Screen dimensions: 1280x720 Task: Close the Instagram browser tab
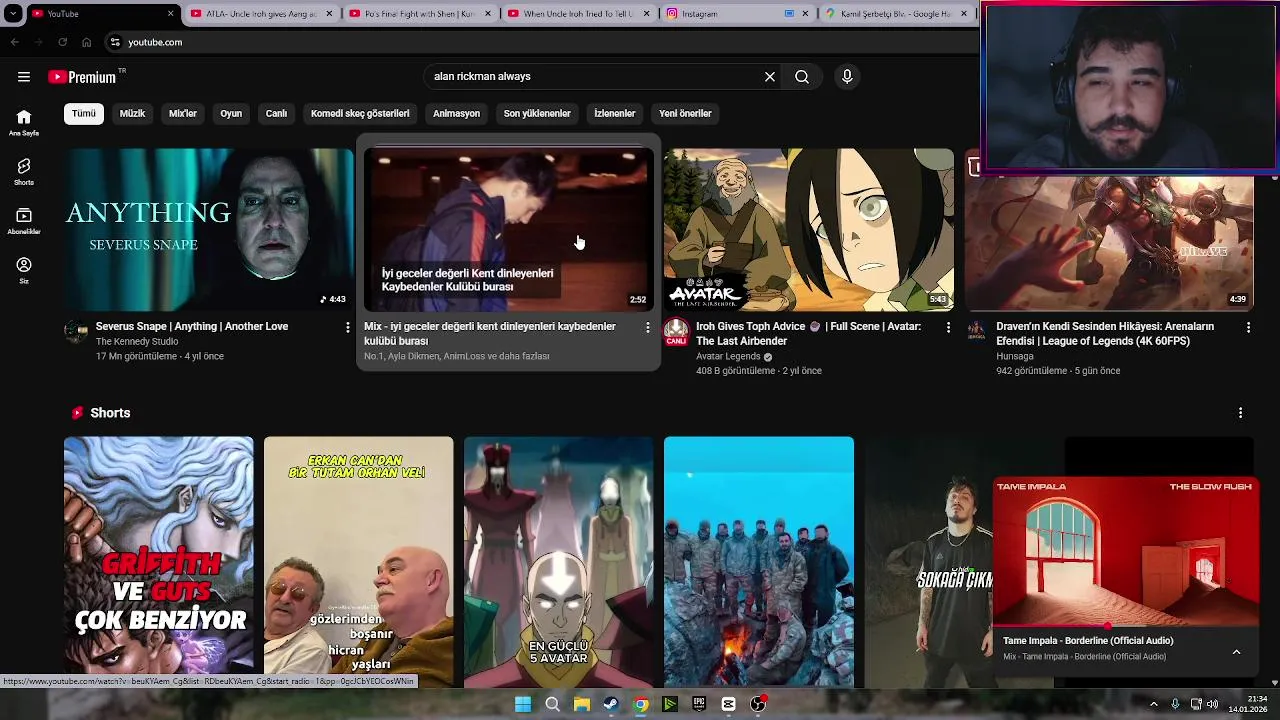point(805,14)
